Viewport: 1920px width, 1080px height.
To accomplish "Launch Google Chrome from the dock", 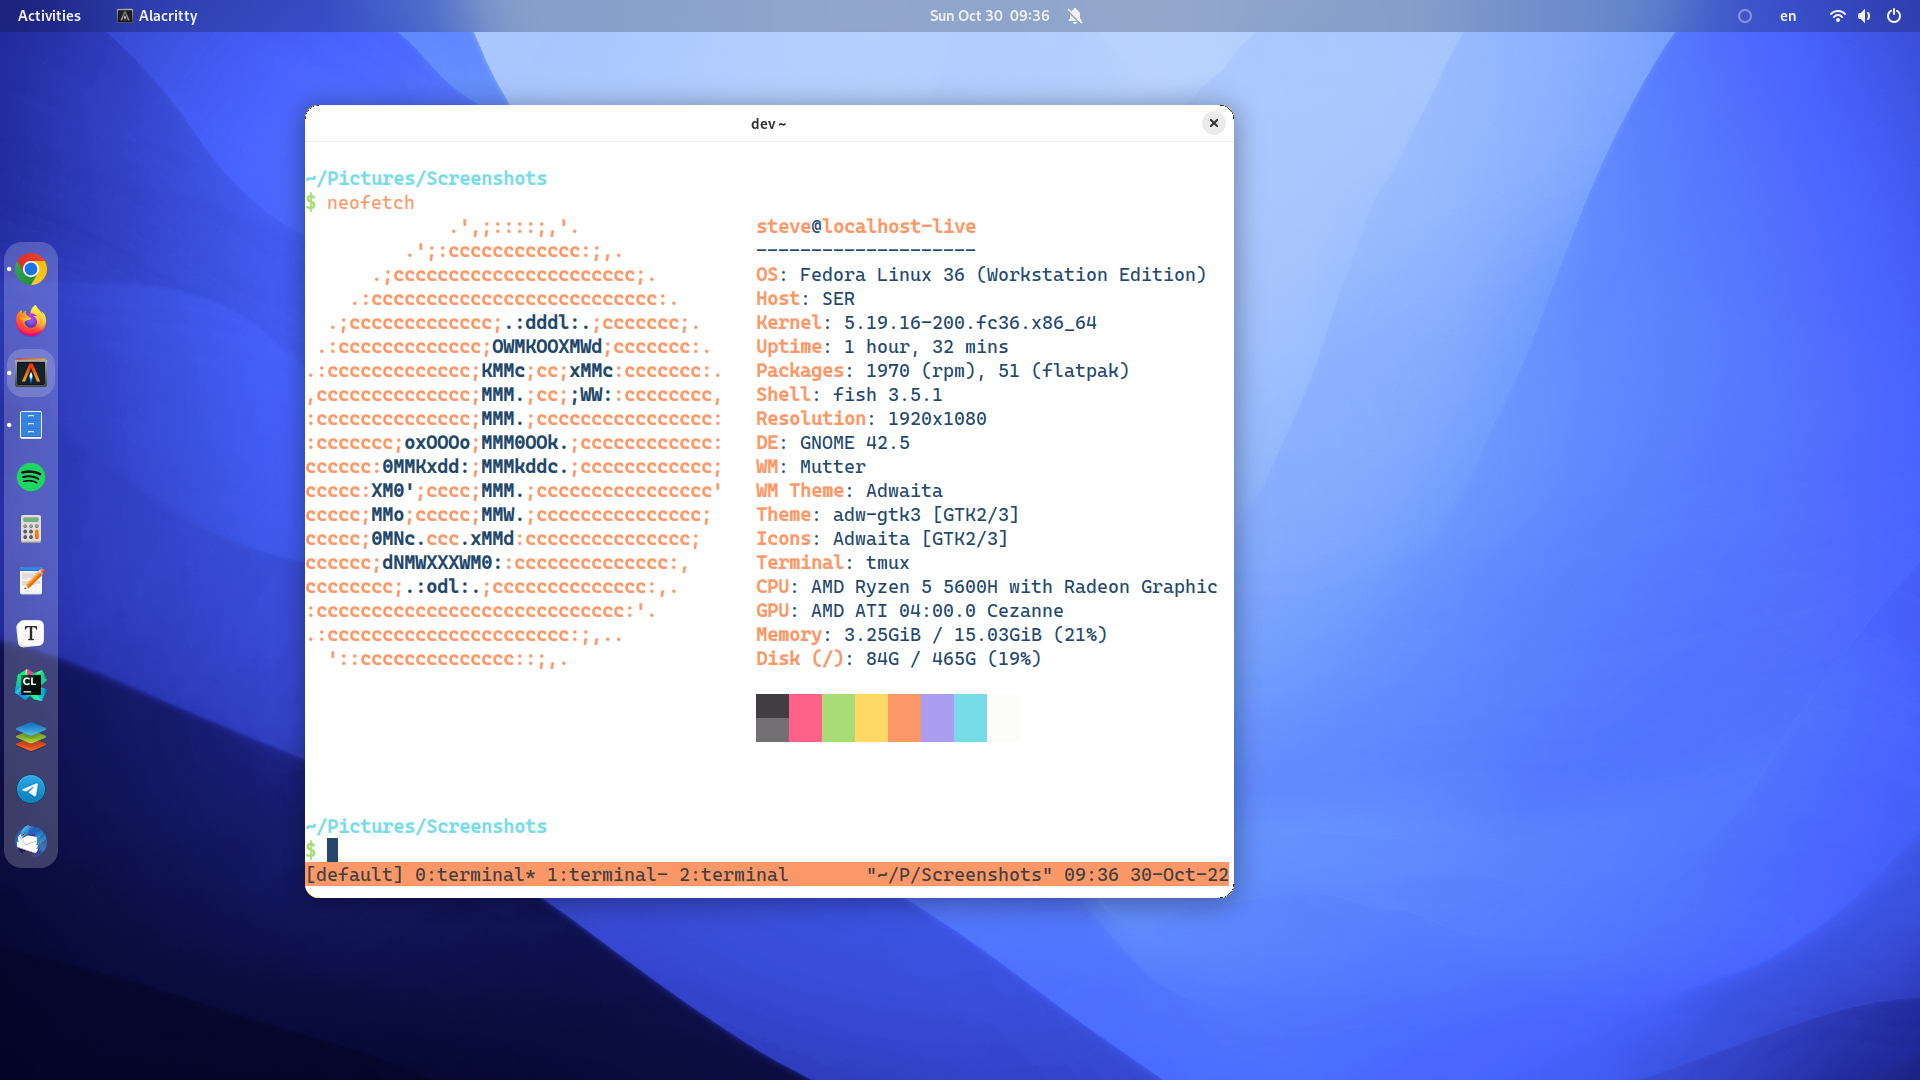I will pos(31,269).
